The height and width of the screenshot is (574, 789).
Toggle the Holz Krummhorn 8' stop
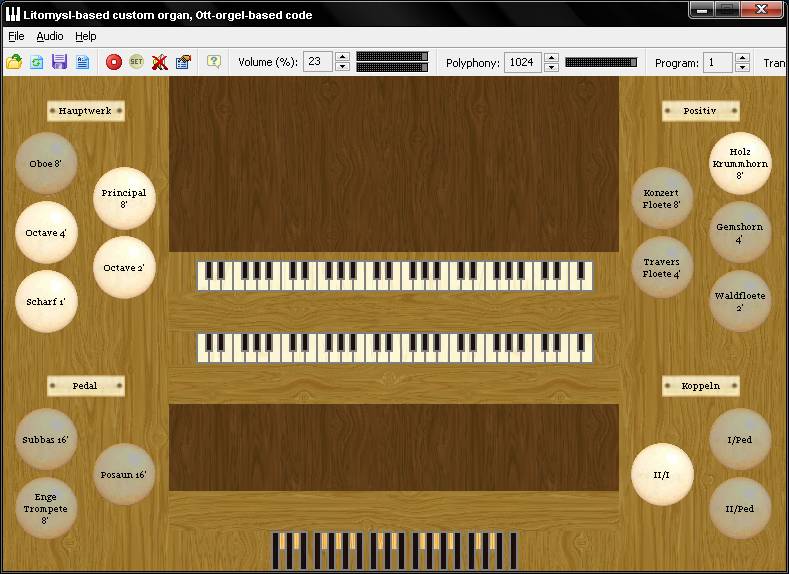pyautogui.click(x=740, y=163)
